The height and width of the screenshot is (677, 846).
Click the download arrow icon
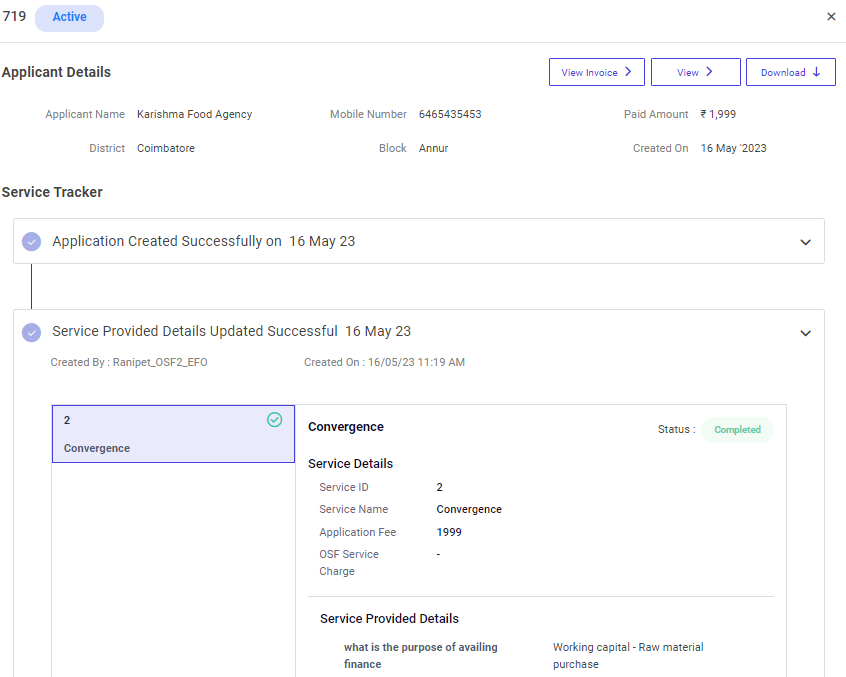pyautogui.click(x=816, y=72)
